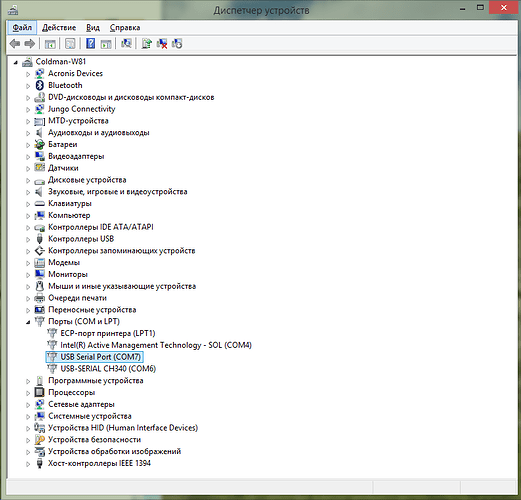Click the Back arrow toolbar icon

[x=15, y=44]
